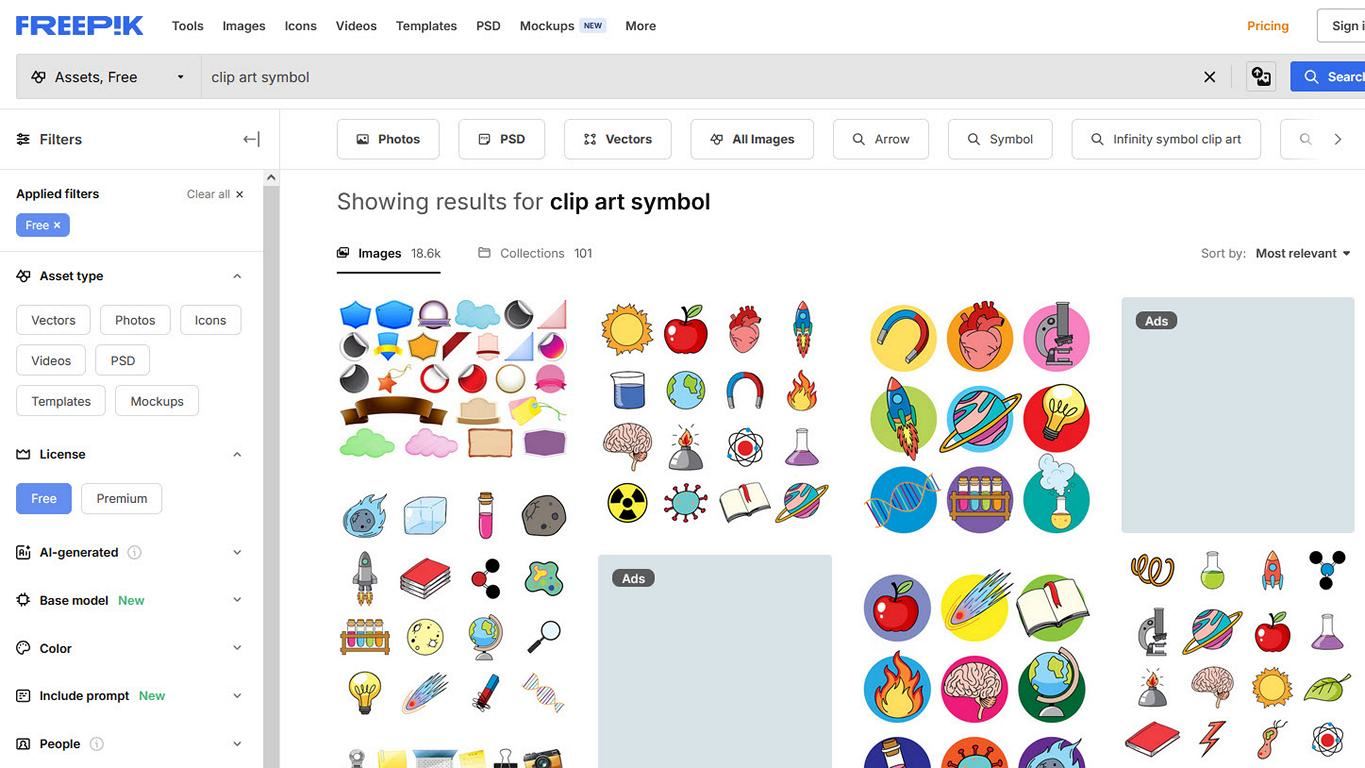The width and height of the screenshot is (1365, 768).
Task: Click the AI-generated info icon
Action: point(134,552)
